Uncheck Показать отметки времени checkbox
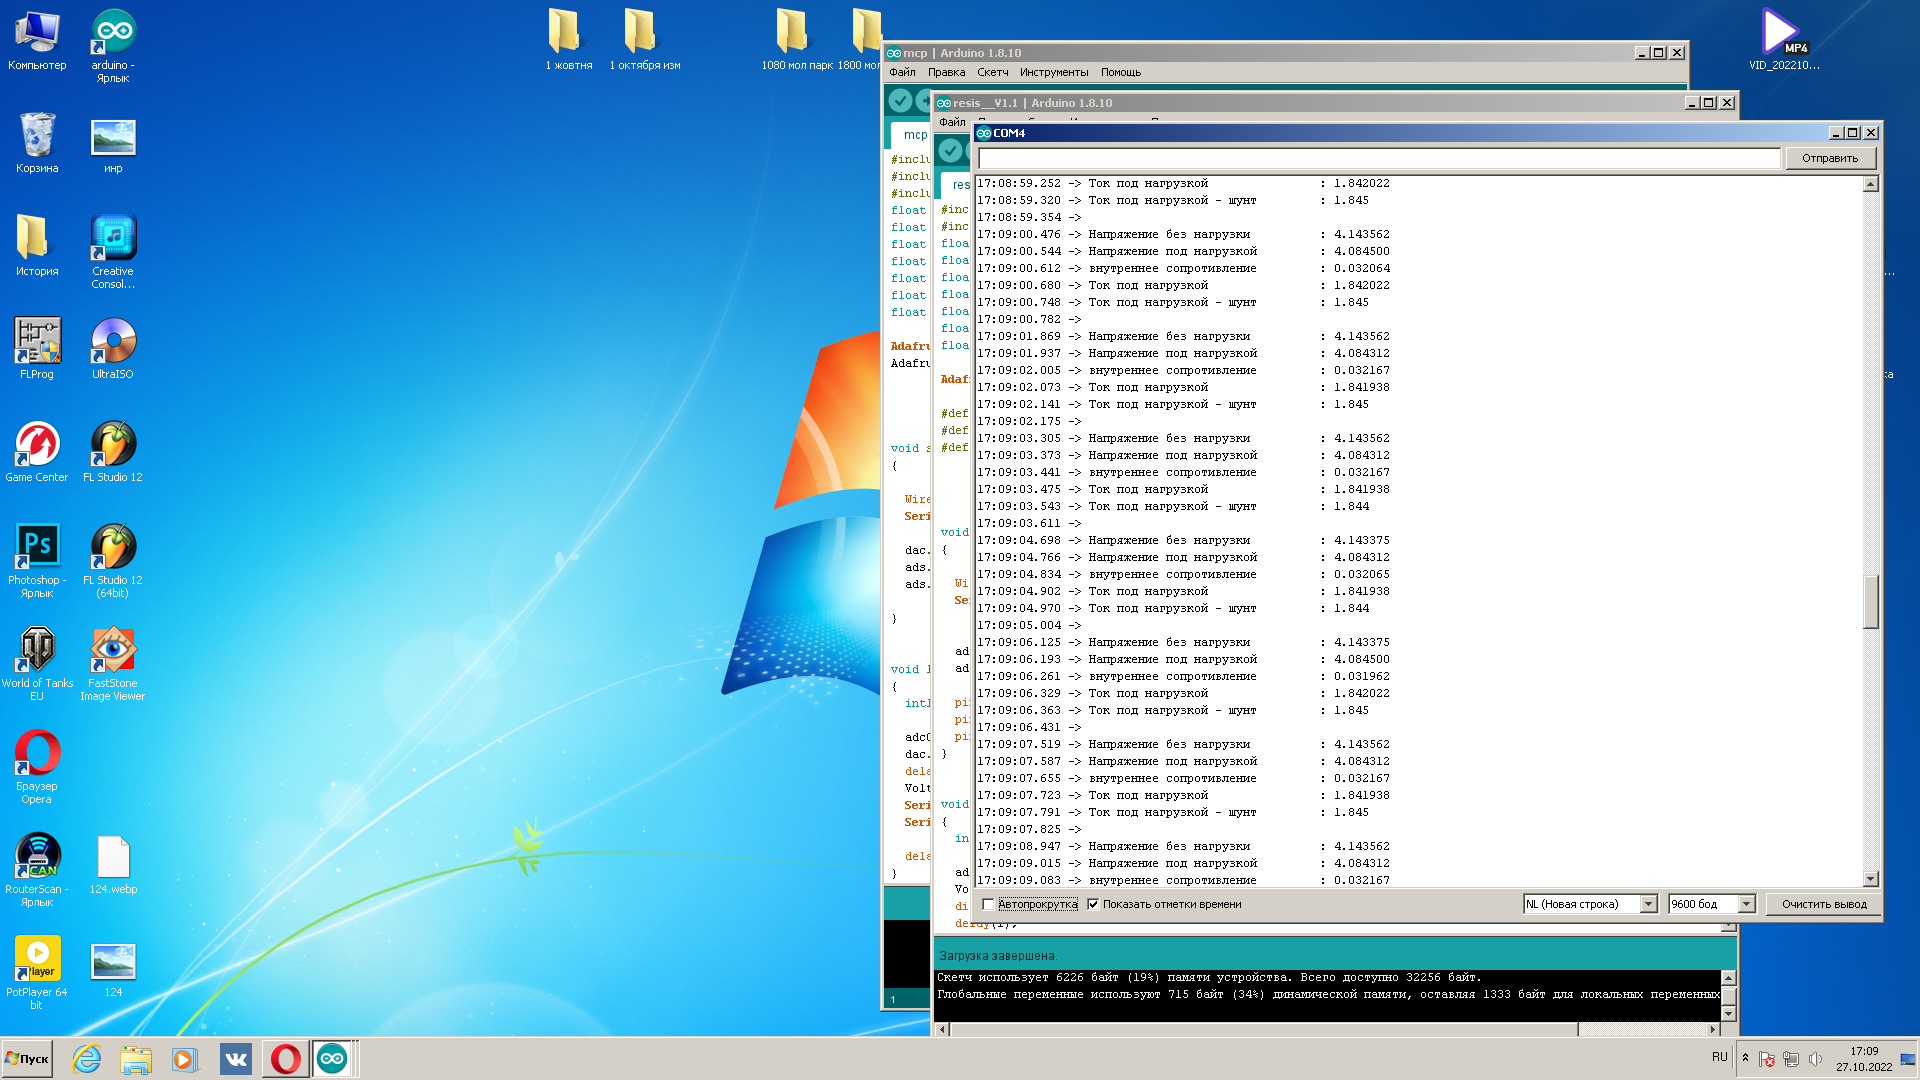Image resolution: width=1920 pixels, height=1080 pixels. tap(1093, 904)
